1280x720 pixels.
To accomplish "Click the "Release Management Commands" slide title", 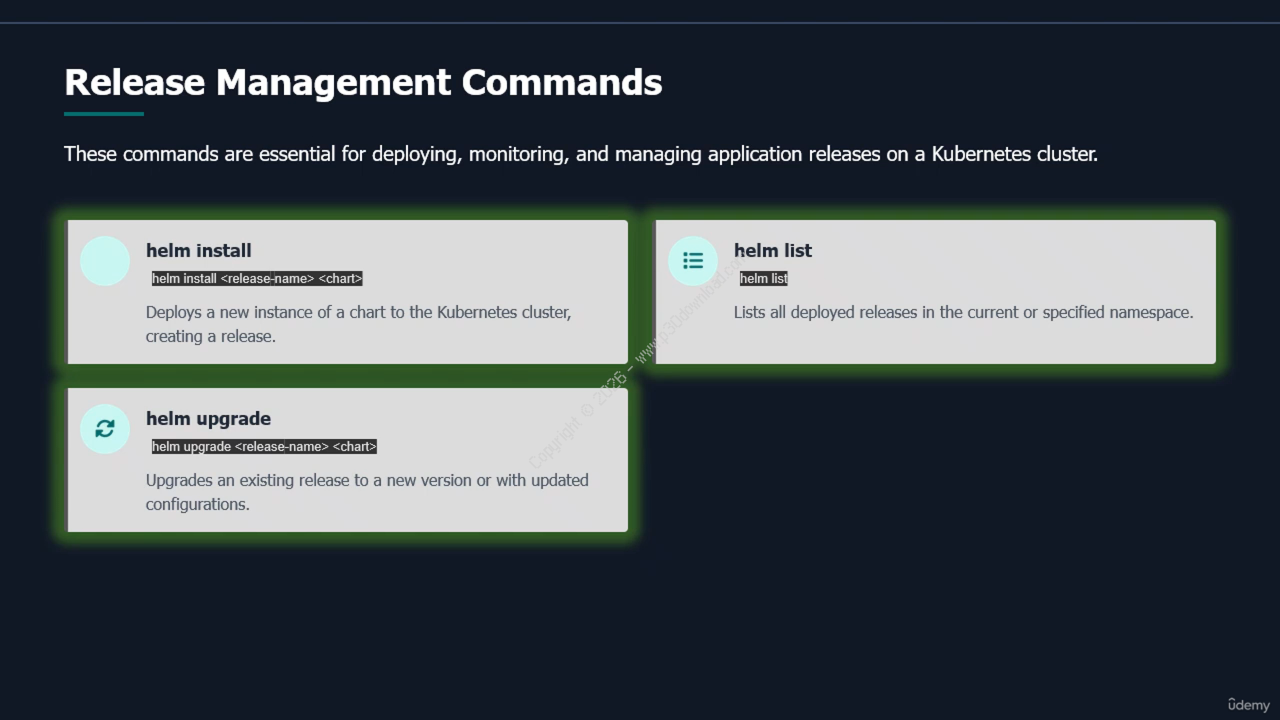I will 363,82.
